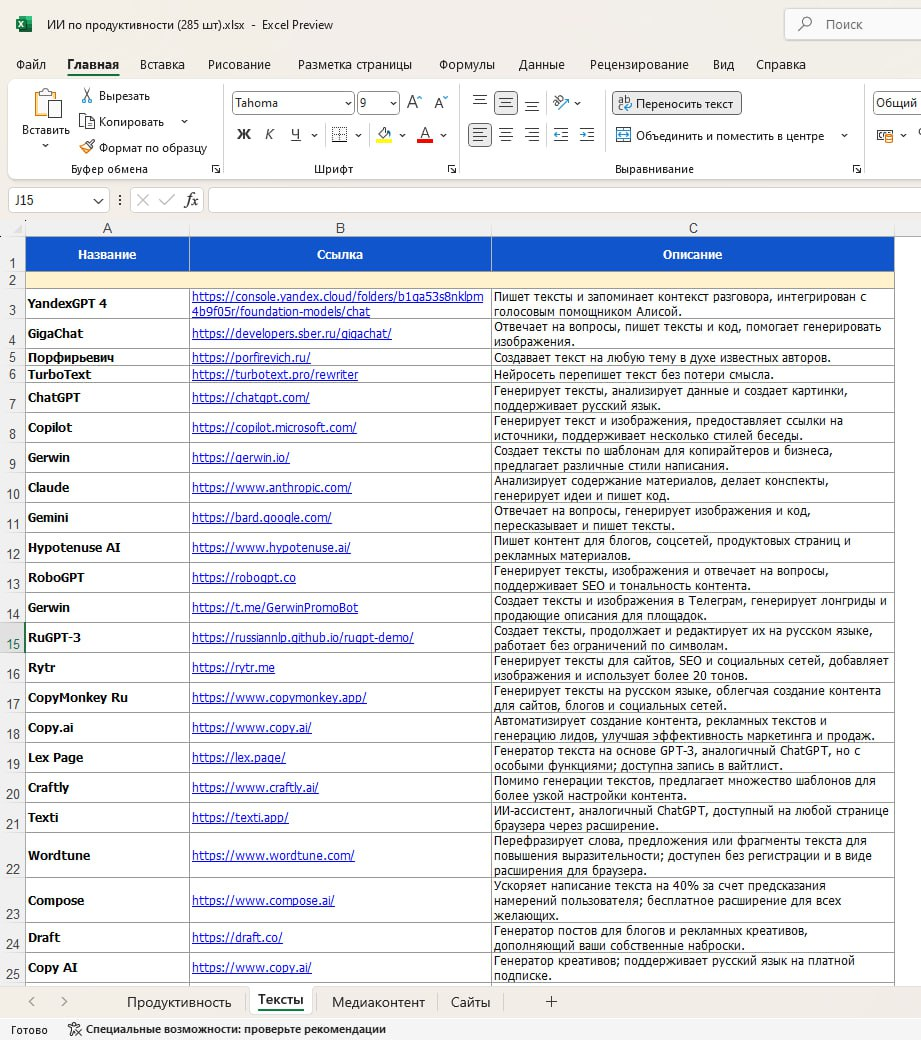Screen dimensions: 921x1040
Task: Open orientation dropdown arrow
Action: pos(578,103)
